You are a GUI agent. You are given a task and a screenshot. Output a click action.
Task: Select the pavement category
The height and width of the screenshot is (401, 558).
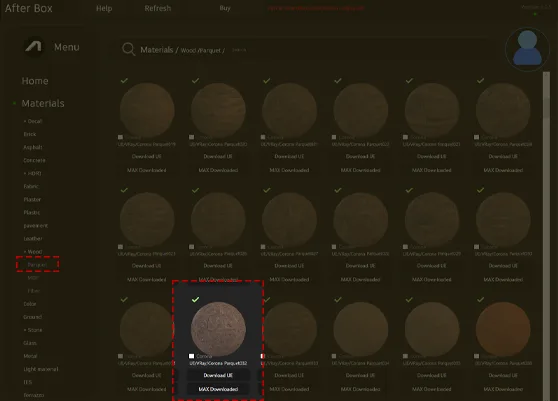click(36, 226)
